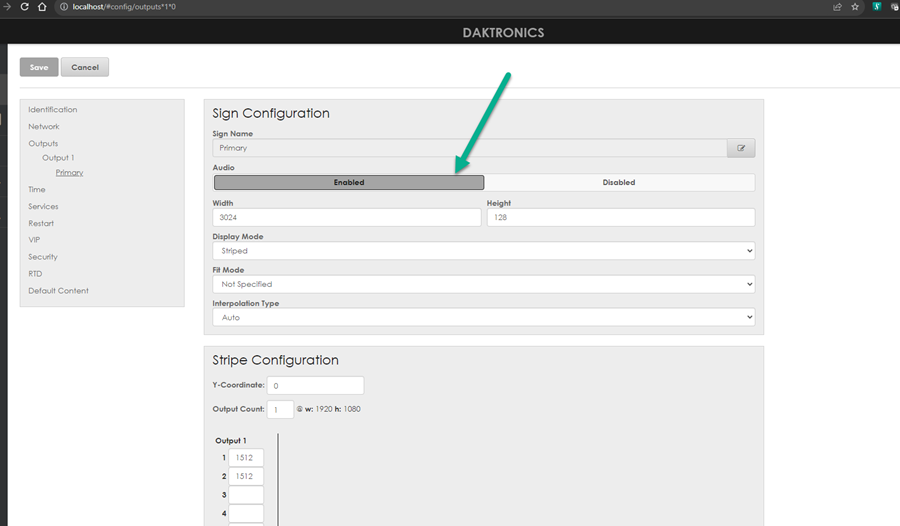Click the browser home icon
Viewport: 900px width, 526px height.
click(x=42, y=7)
